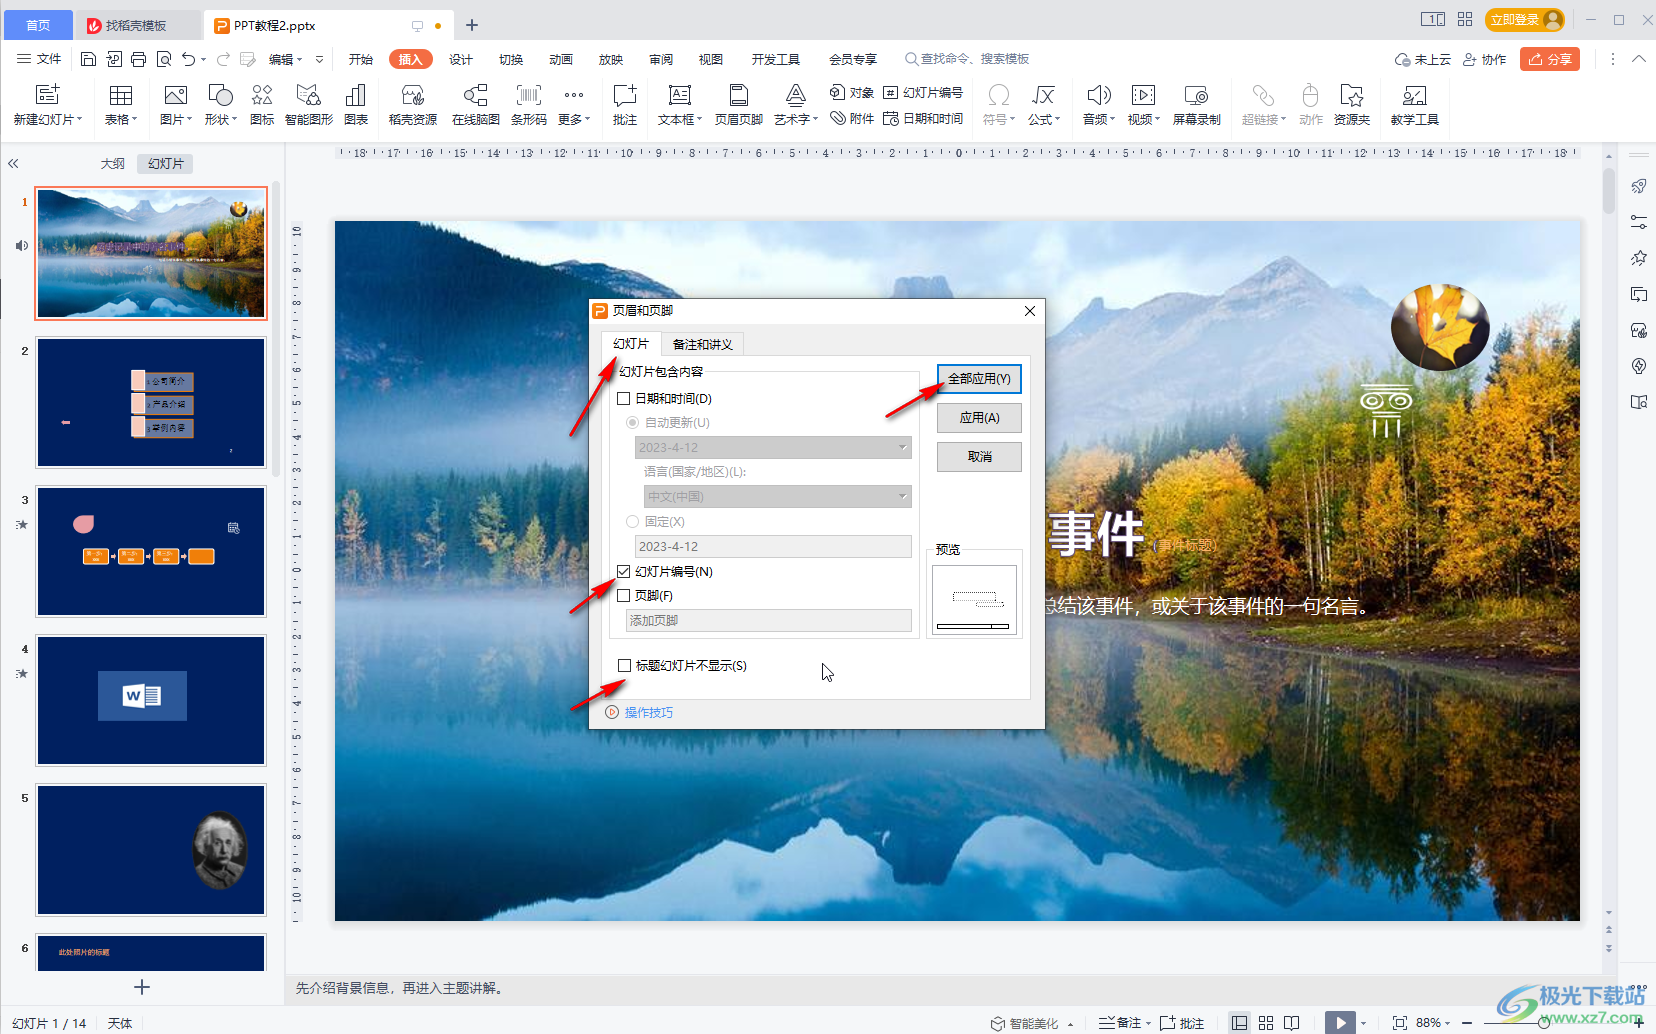
Task: Insert a barcode via 条形码 icon
Action: pos(529,95)
